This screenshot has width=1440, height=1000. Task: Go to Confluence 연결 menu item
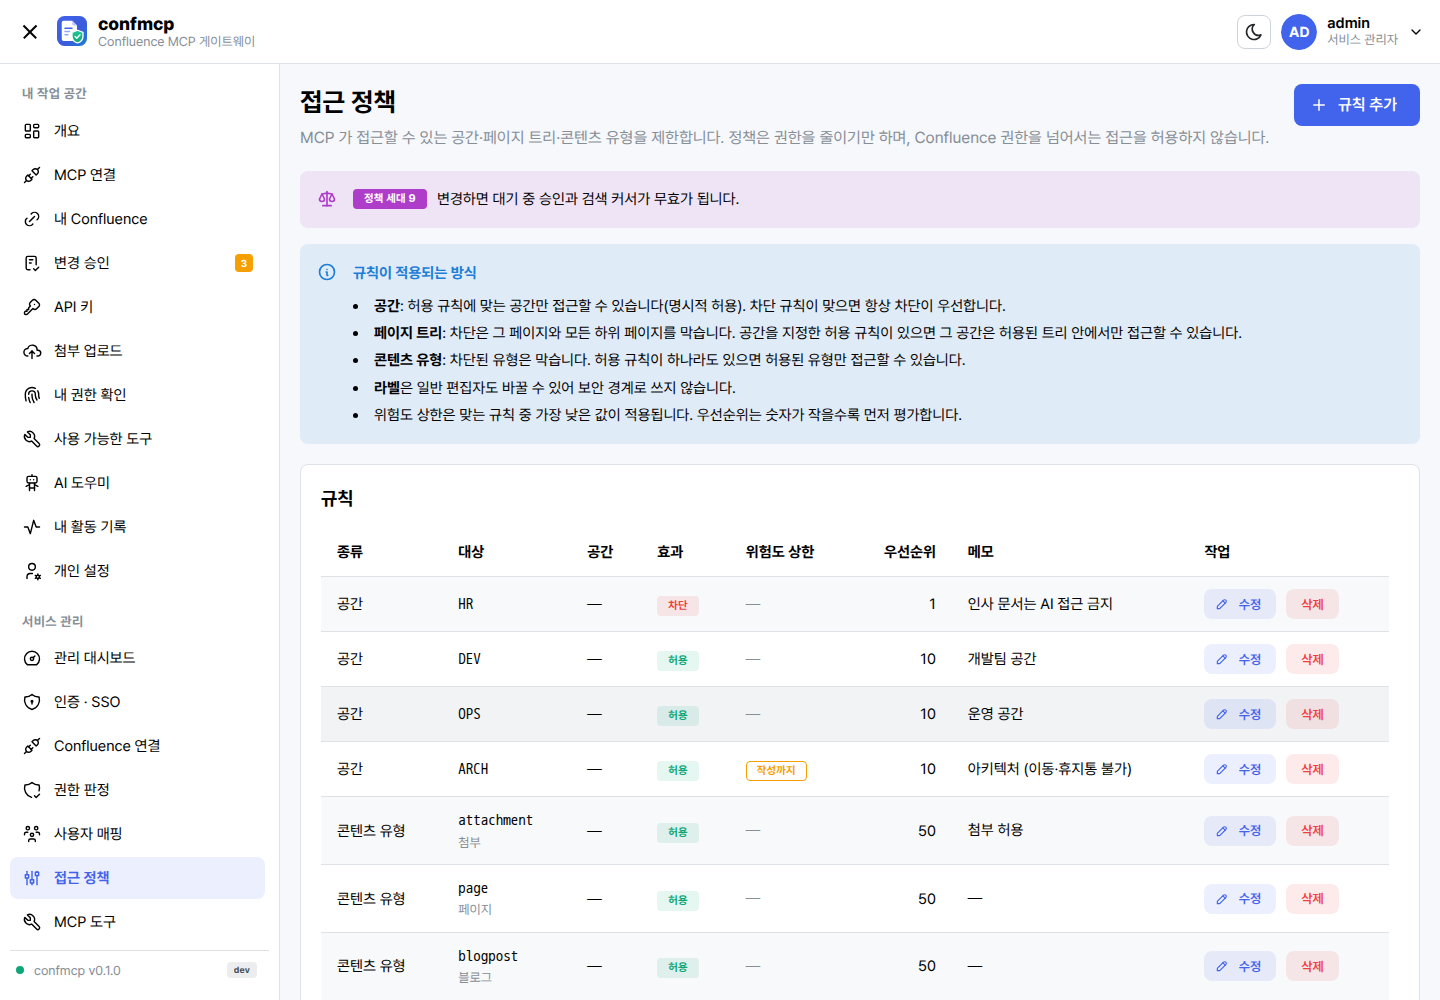[x=138, y=746]
